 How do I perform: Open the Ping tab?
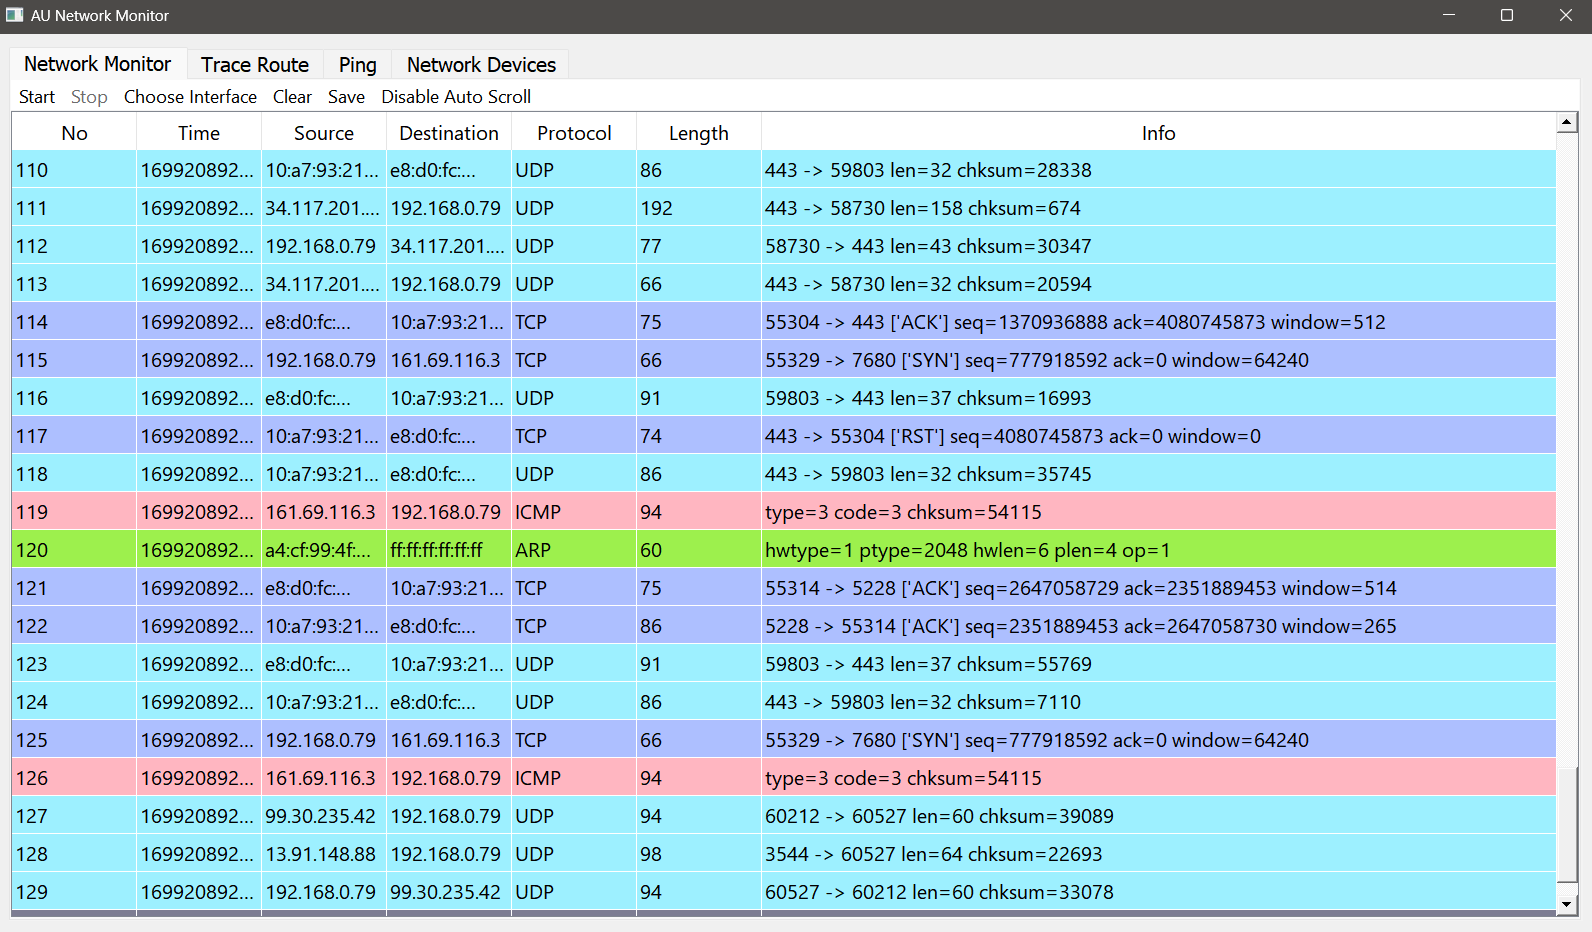click(x=357, y=65)
